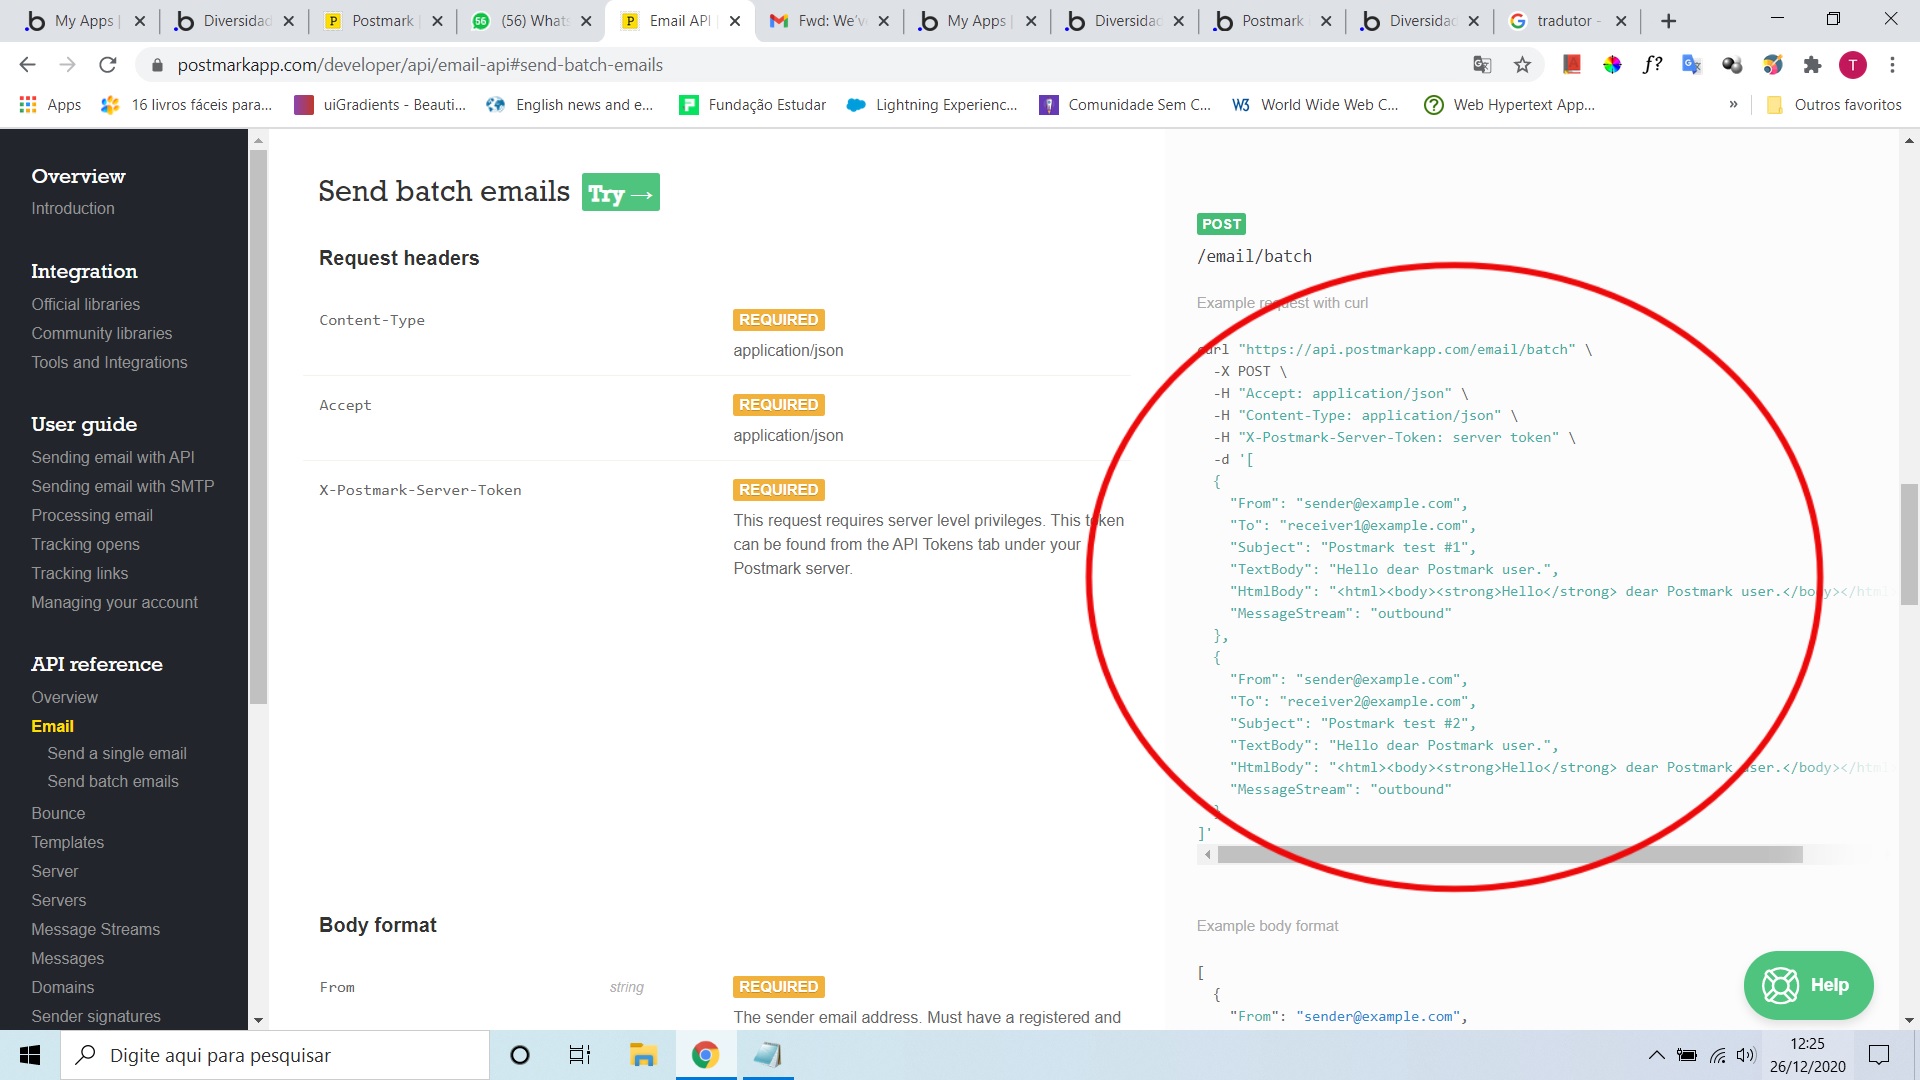Select Email in API reference
This screenshot has width=1920, height=1080.
point(53,726)
